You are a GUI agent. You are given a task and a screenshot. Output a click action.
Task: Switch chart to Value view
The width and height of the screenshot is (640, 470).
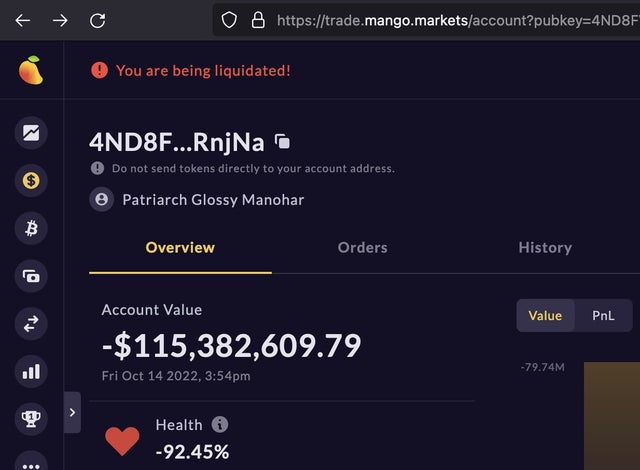pos(545,316)
